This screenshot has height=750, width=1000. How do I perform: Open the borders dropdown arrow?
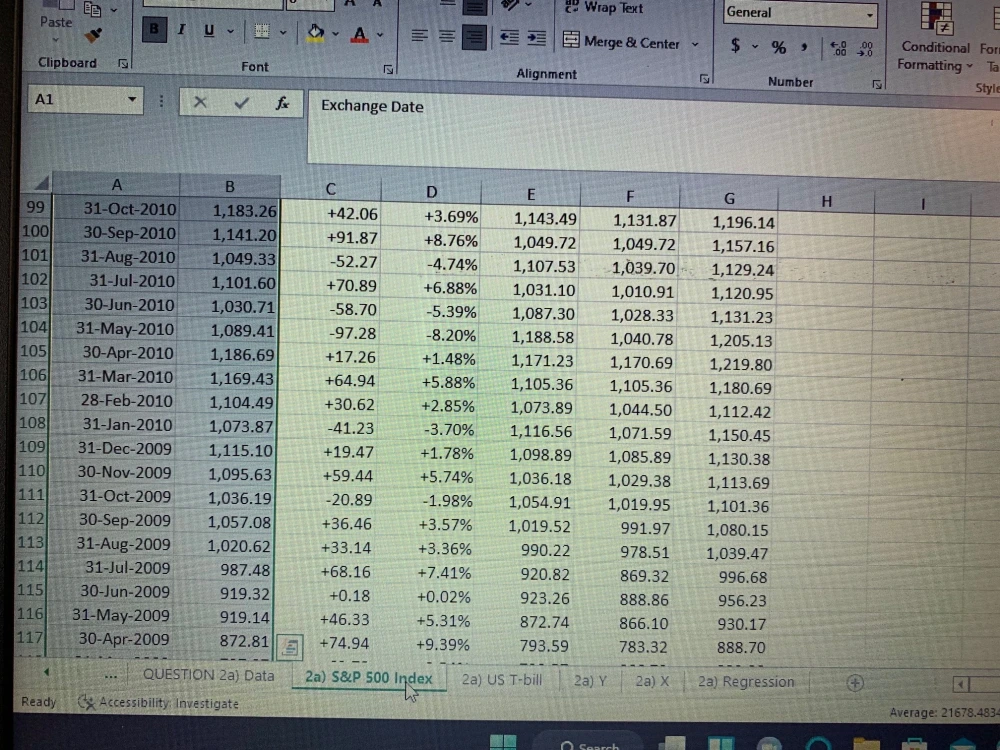283,33
